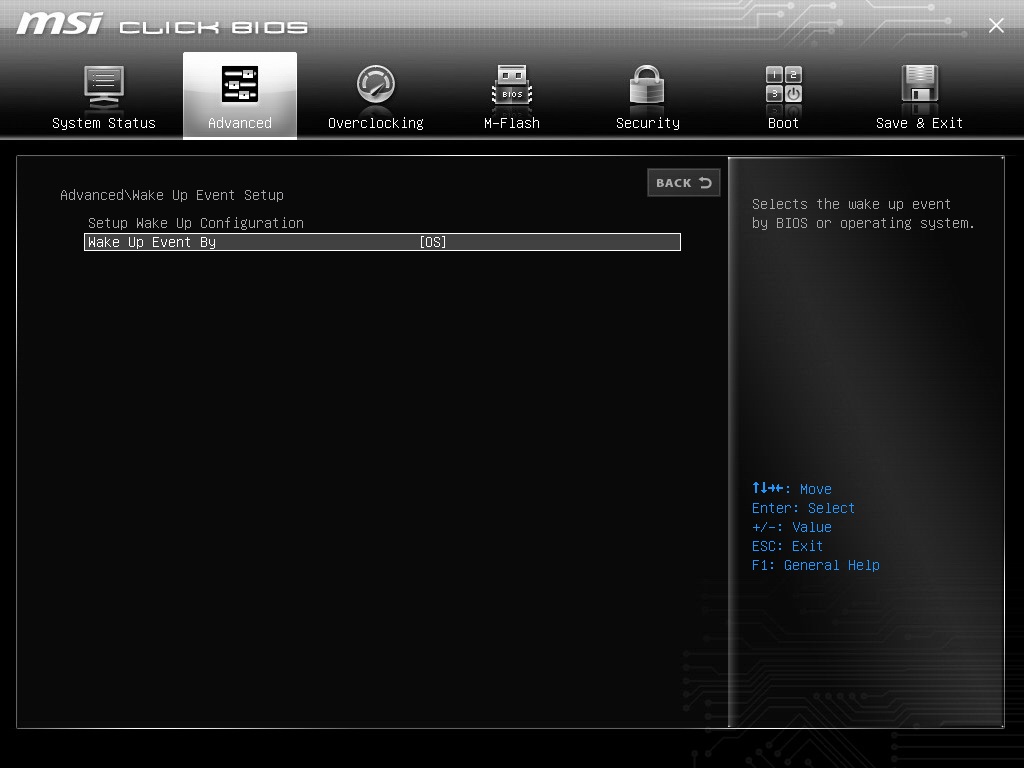Viewport: 1024px width, 768px height.
Task: Open the Overclocking gauge icon
Action: pyautogui.click(x=376, y=84)
